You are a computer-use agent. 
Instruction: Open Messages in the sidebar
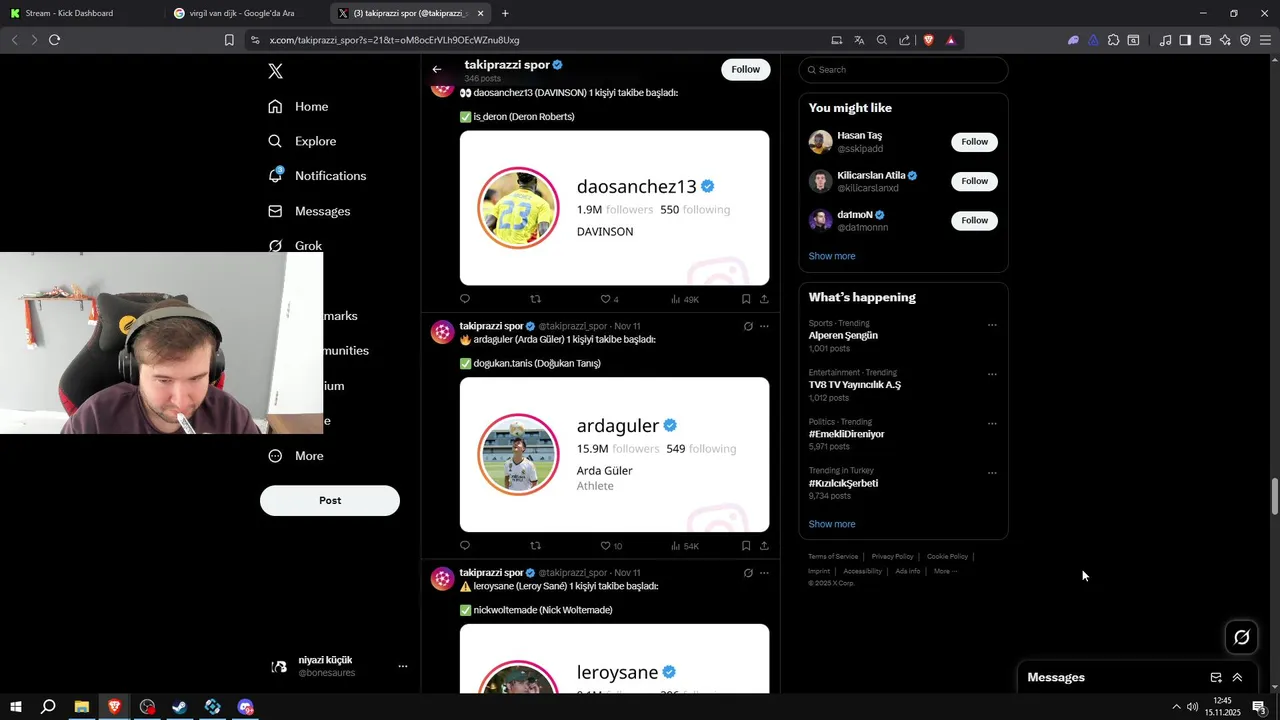pyautogui.click(x=309, y=211)
